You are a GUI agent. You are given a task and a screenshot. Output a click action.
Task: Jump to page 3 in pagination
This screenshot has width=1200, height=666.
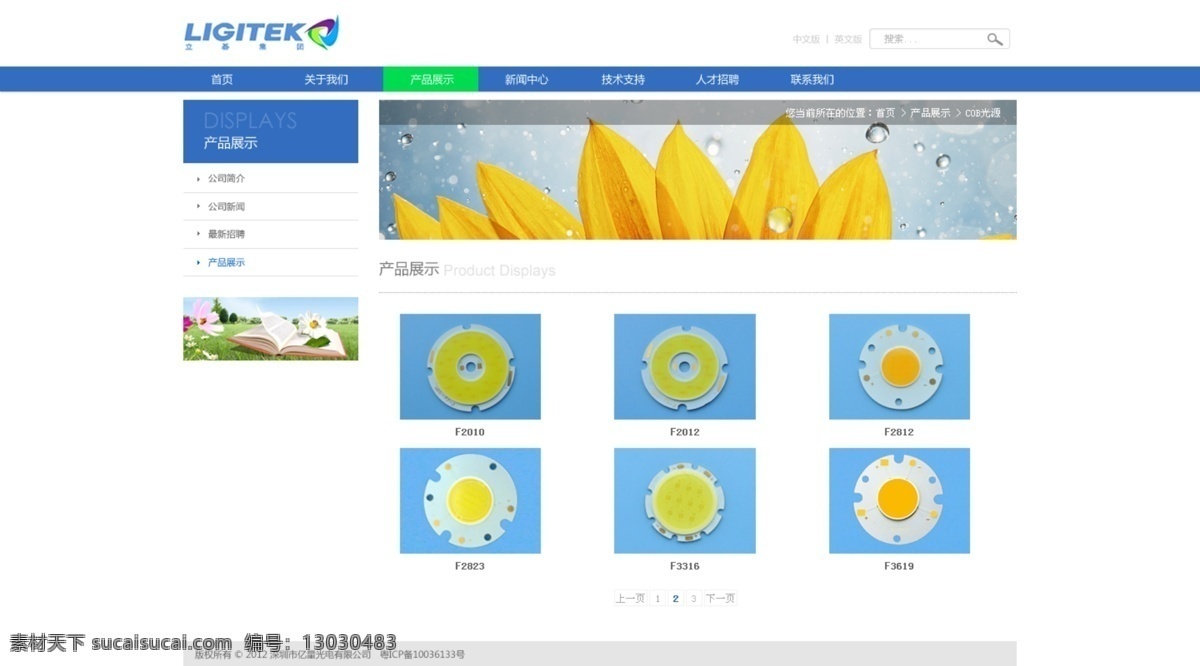tap(693, 598)
